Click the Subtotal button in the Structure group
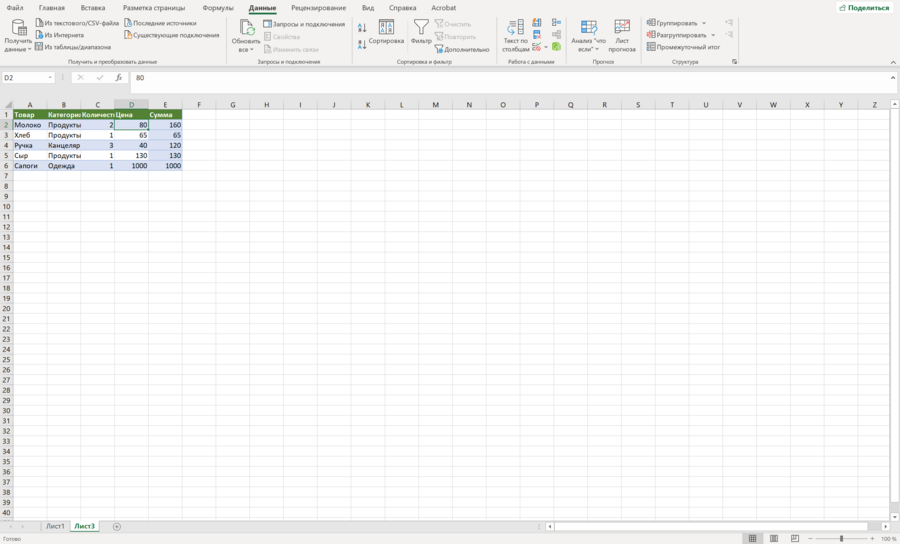The height and width of the screenshot is (544, 900). coord(683,47)
